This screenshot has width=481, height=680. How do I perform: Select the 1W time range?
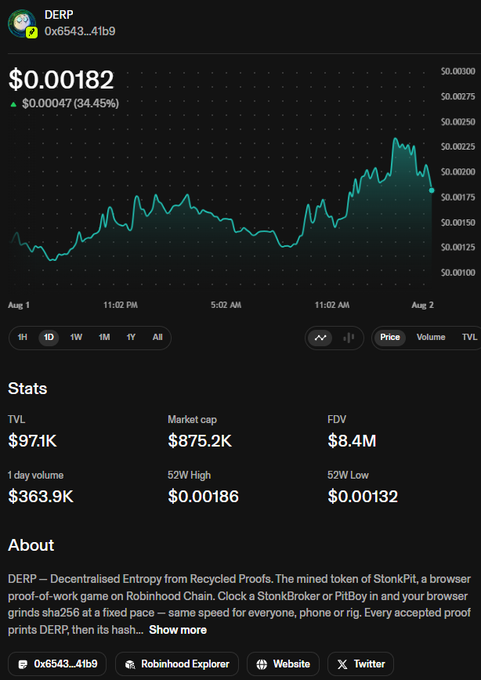pos(76,337)
